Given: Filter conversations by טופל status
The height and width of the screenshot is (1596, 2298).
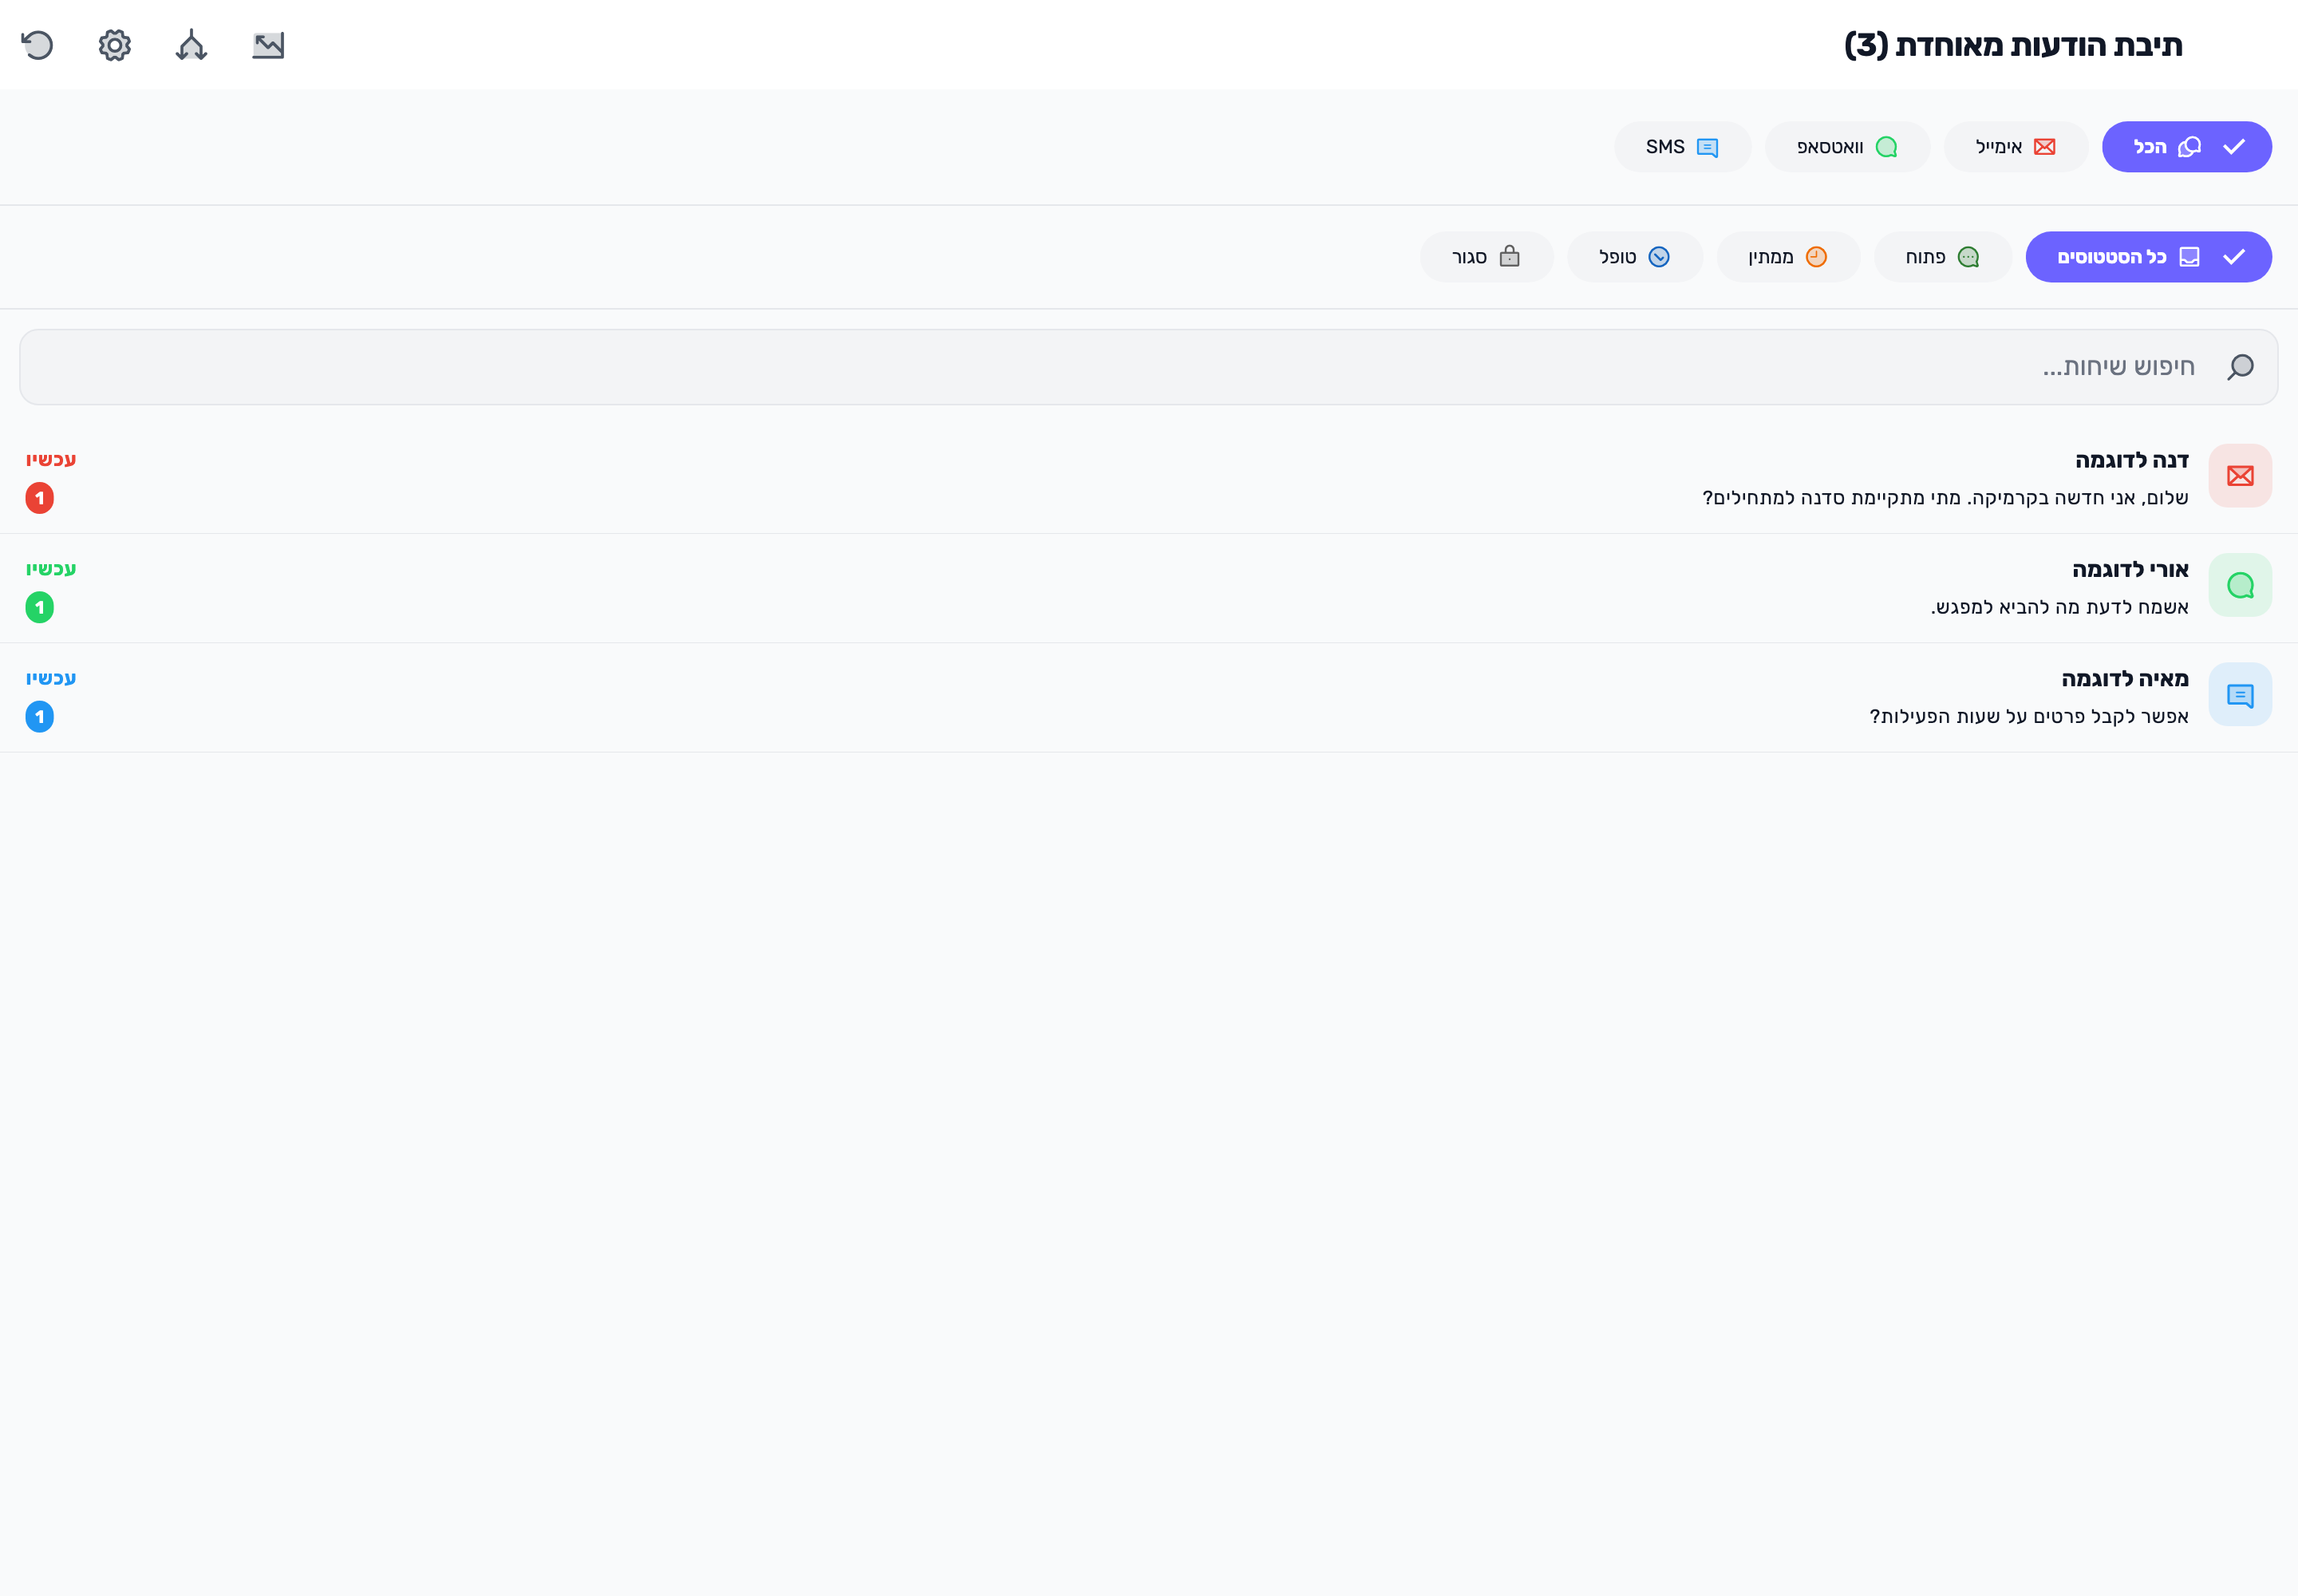Looking at the screenshot, I should pos(1634,257).
